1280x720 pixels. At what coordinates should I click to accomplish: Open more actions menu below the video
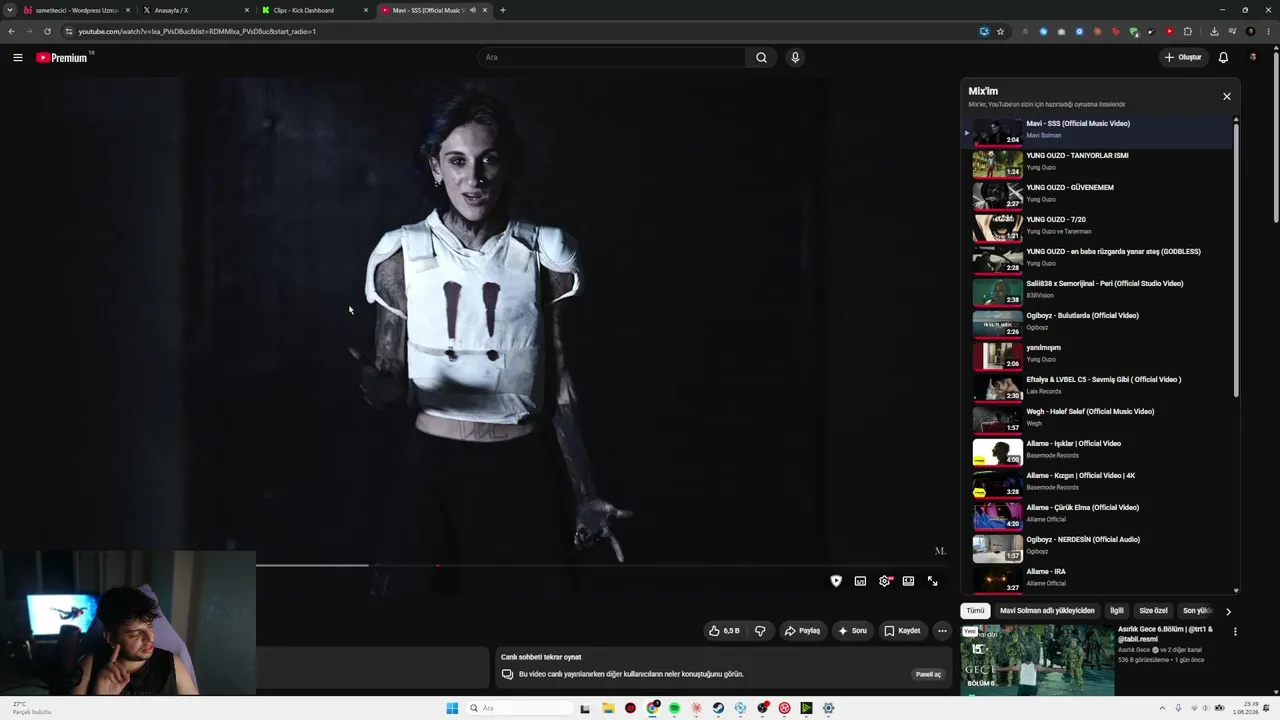pyautogui.click(x=942, y=631)
